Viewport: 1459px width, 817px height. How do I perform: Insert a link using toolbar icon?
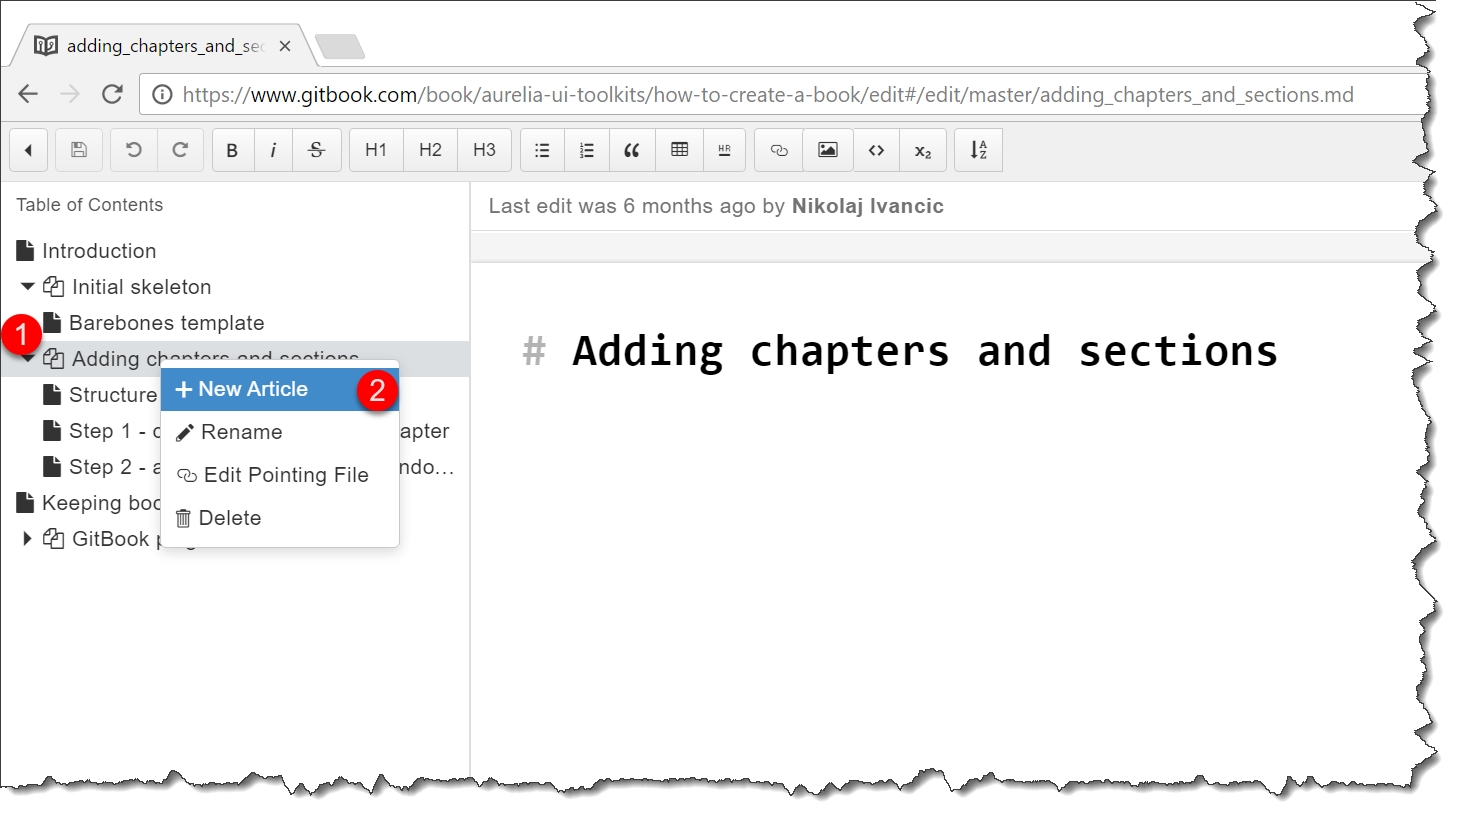(779, 150)
